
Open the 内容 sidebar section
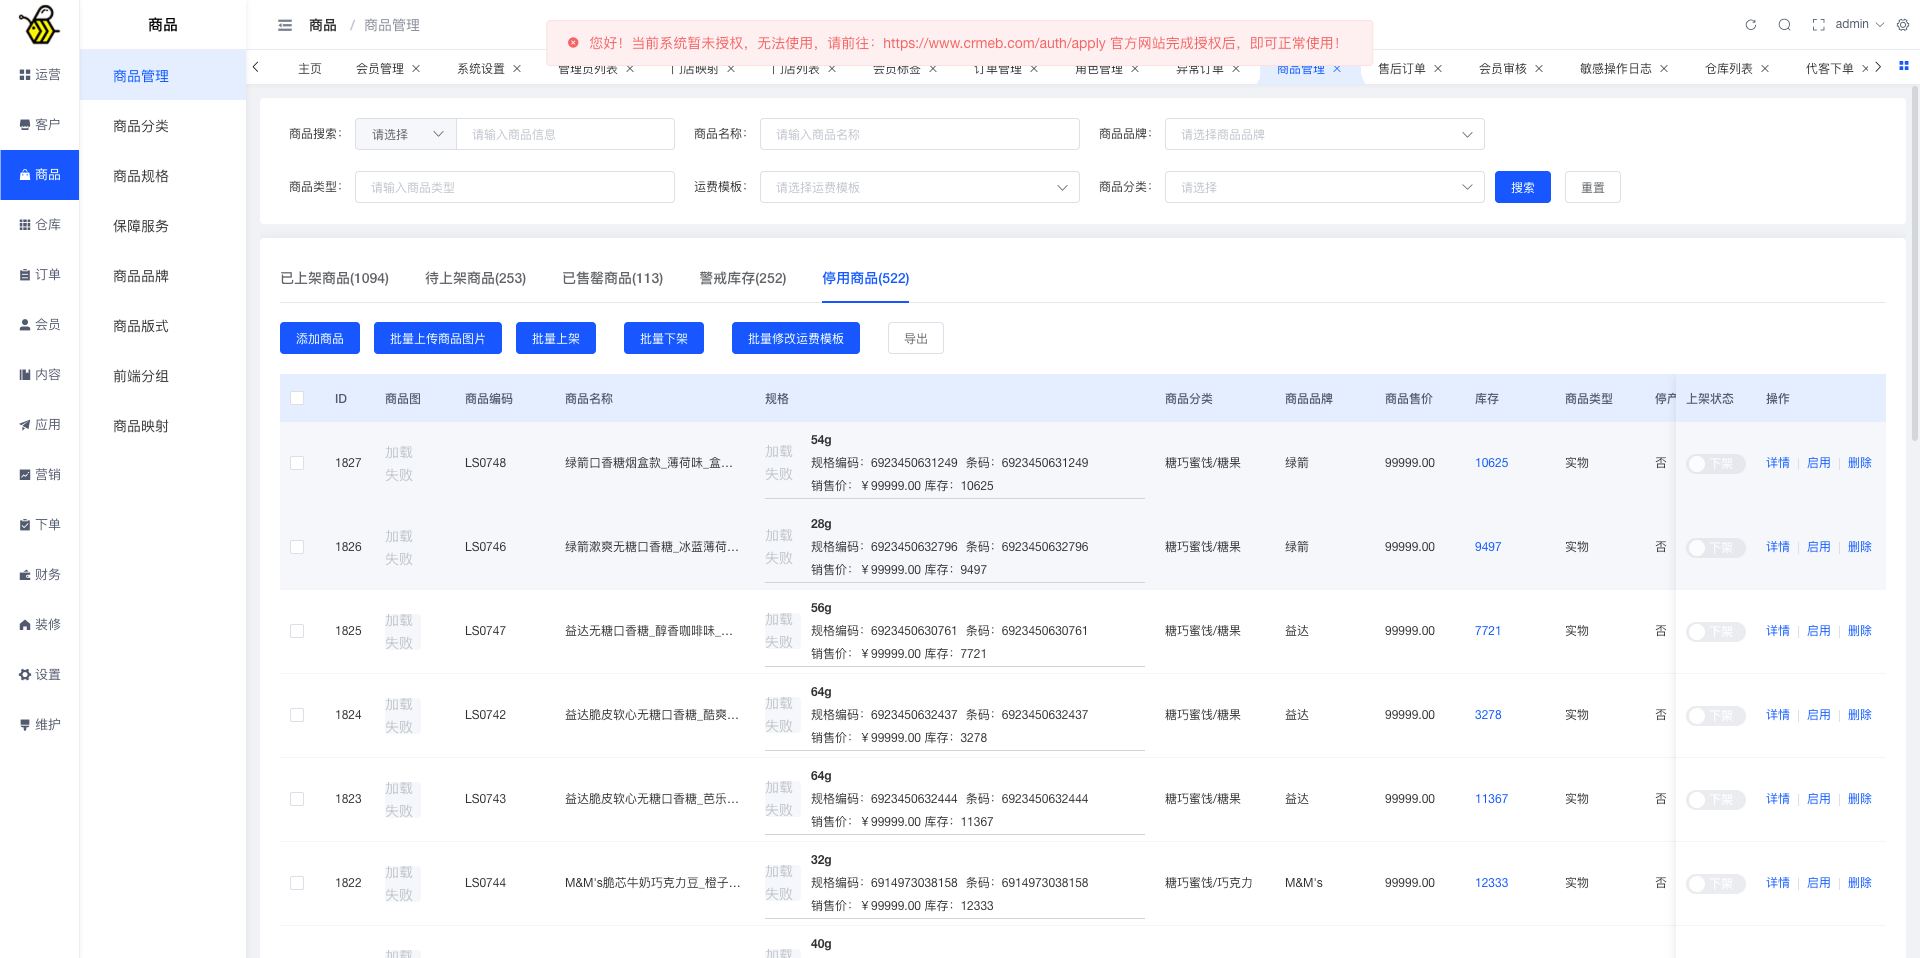[x=40, y=375]
